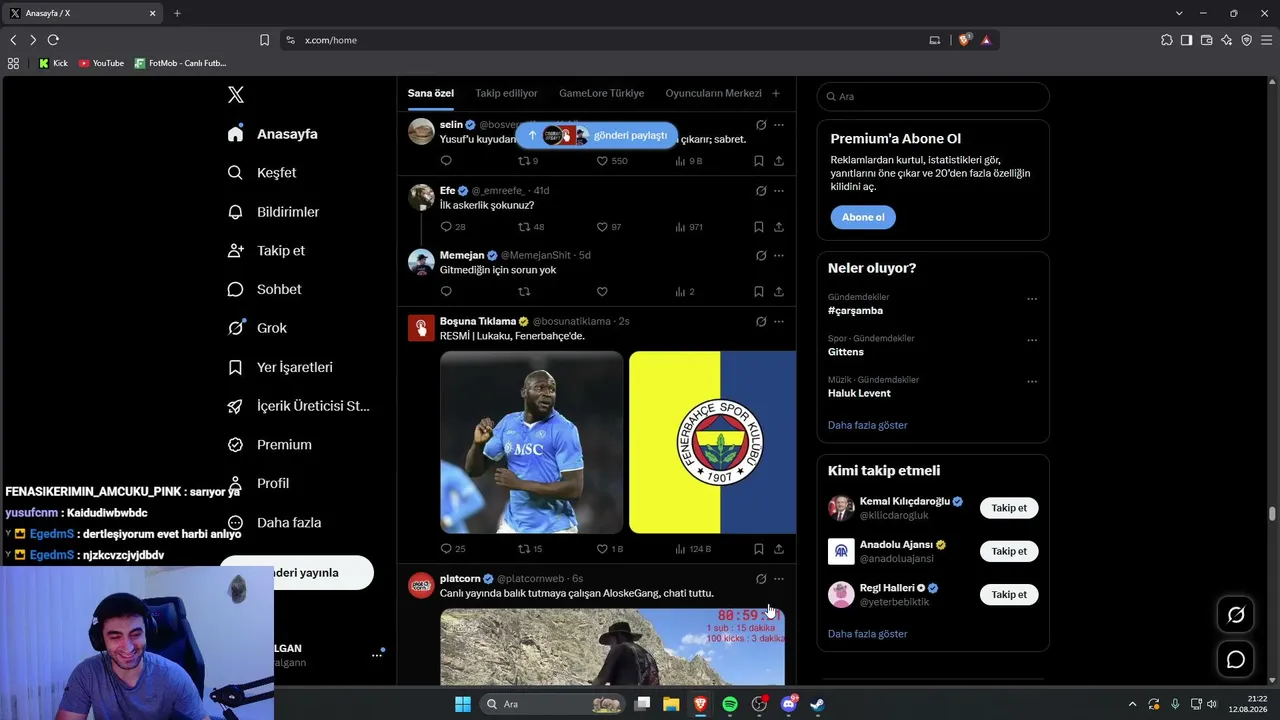1280x720 pixels.
Task: Open Brave main hamburger menu
Action: click(x=1267, y=40)
